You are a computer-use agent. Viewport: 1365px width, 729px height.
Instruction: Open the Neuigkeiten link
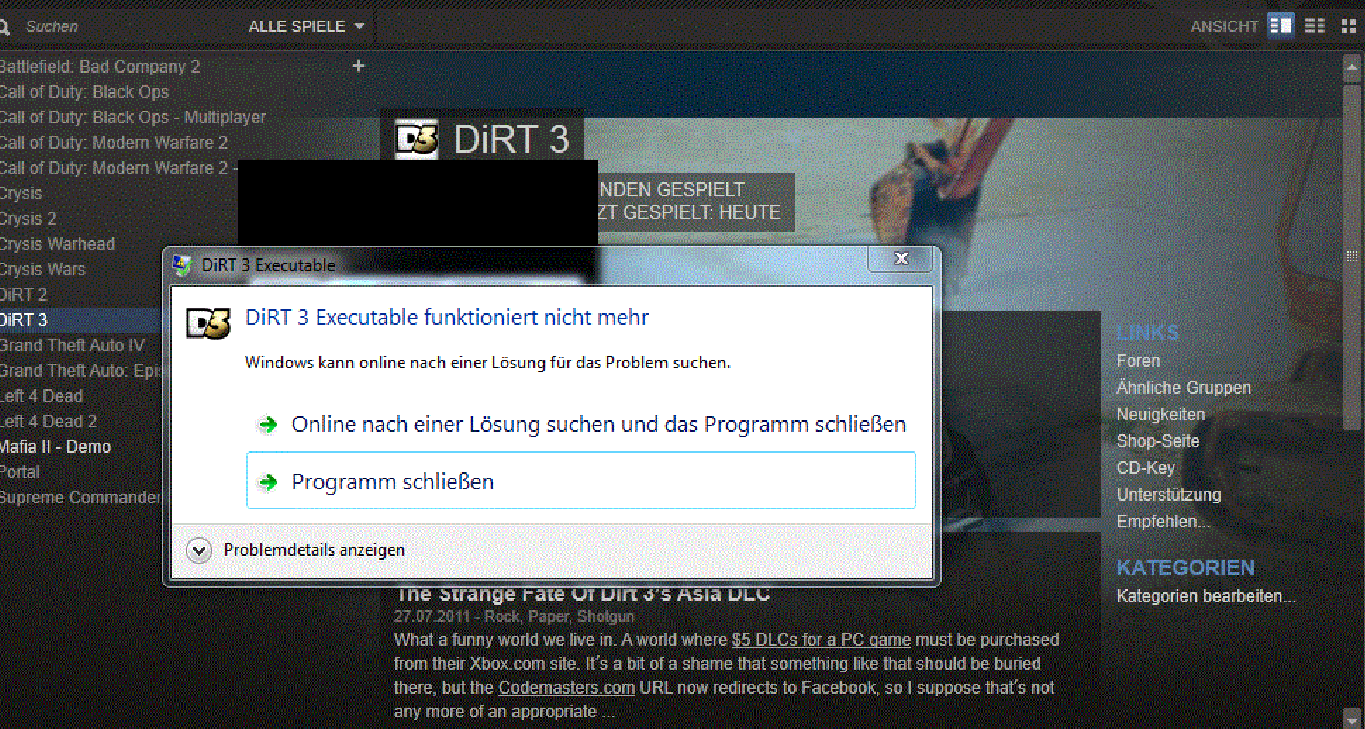coord(1160,414)
